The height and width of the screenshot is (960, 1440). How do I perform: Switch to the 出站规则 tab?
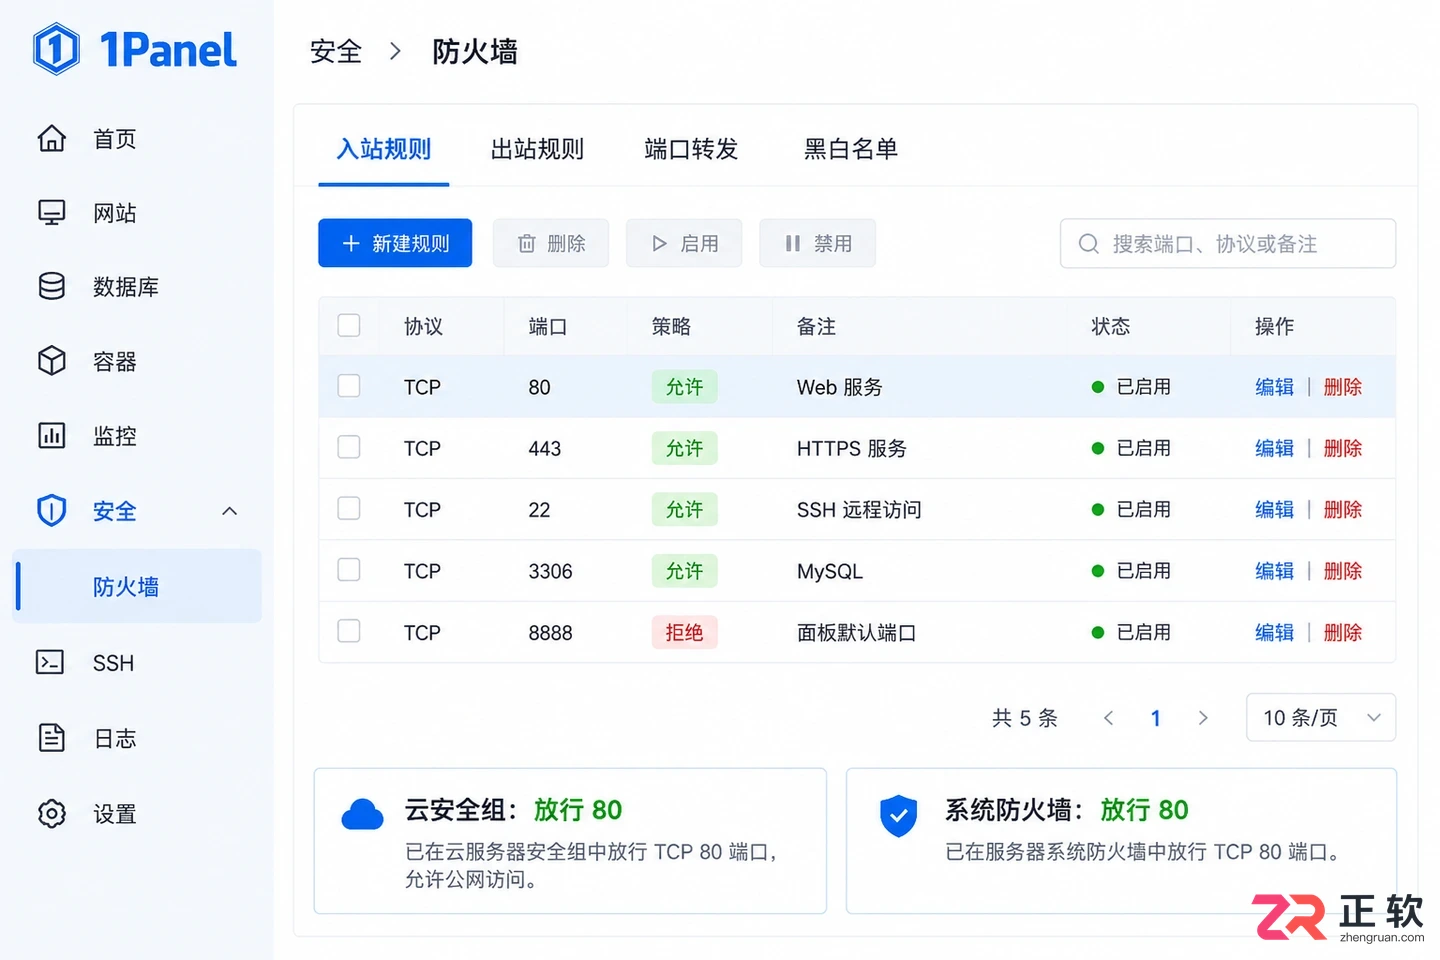(537, 150)
